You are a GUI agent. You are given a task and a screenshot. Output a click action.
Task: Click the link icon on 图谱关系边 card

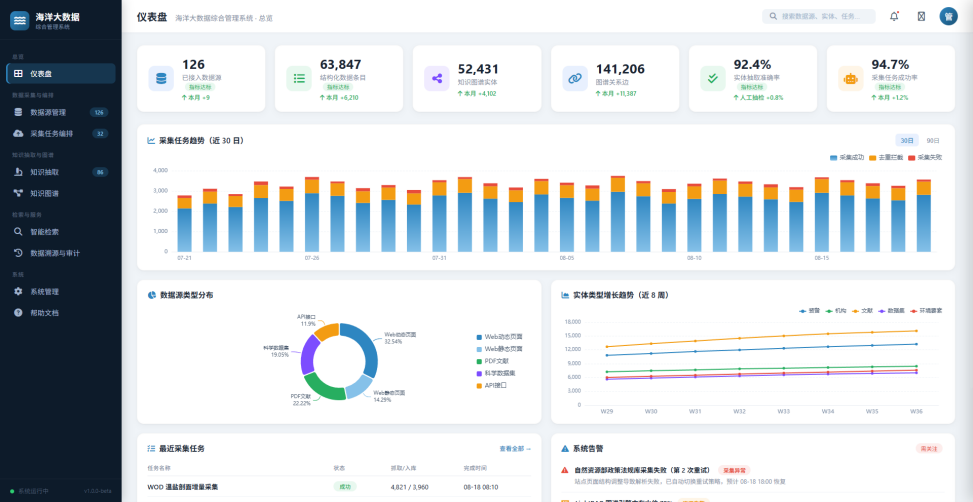[575, 78]
